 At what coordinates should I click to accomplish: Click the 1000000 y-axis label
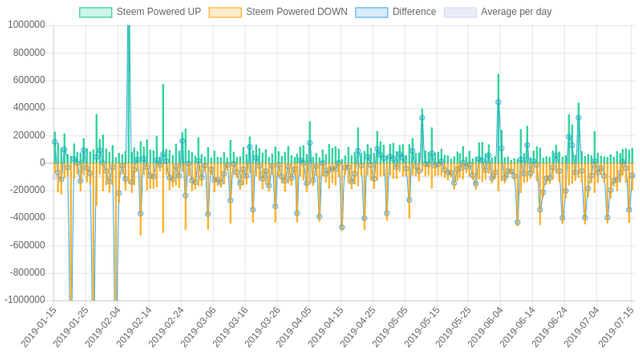pos(27,25)
